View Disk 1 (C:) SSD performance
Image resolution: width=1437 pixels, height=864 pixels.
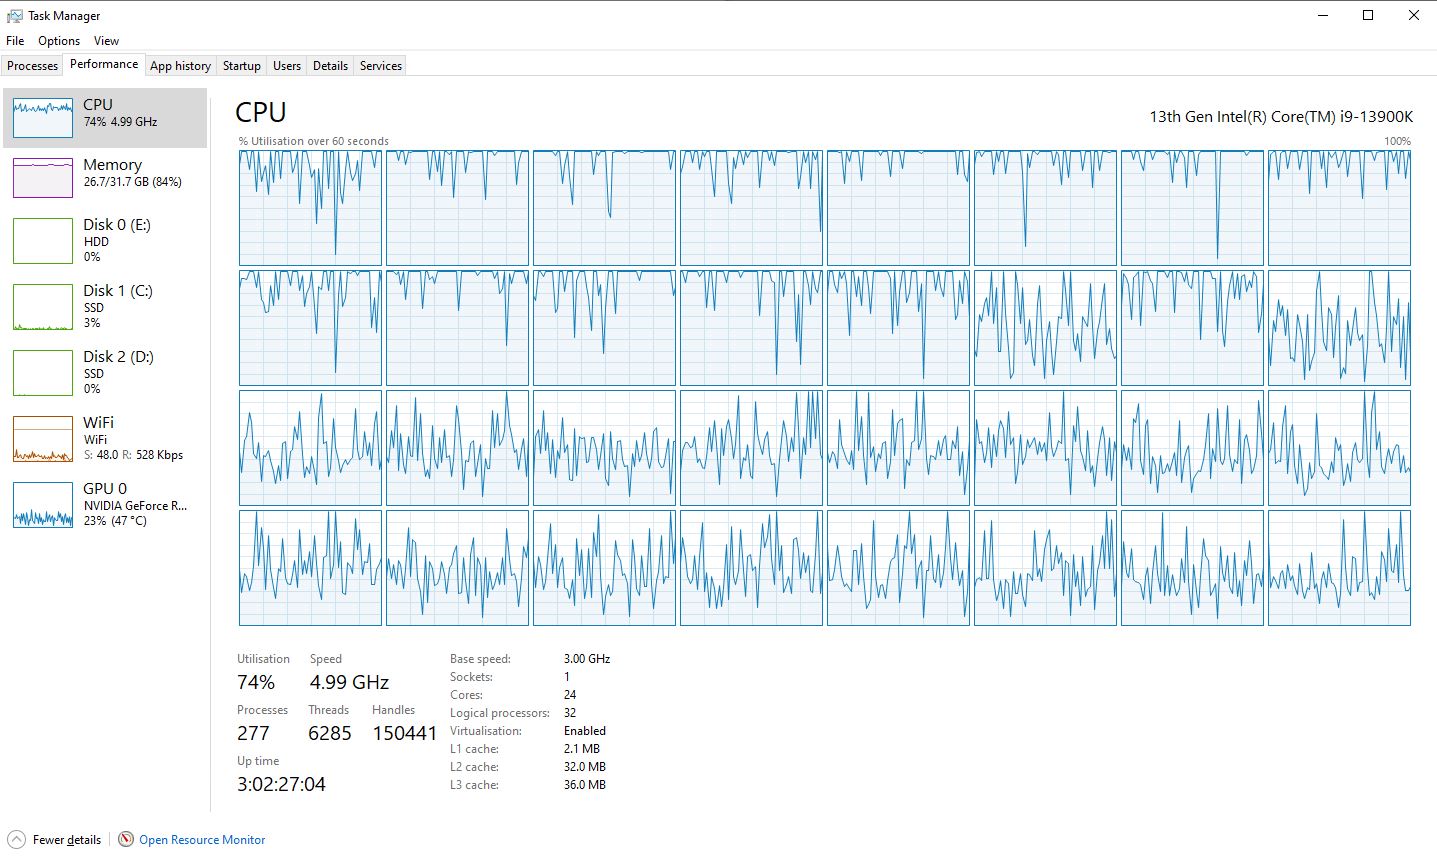click(x=105, y=306)
